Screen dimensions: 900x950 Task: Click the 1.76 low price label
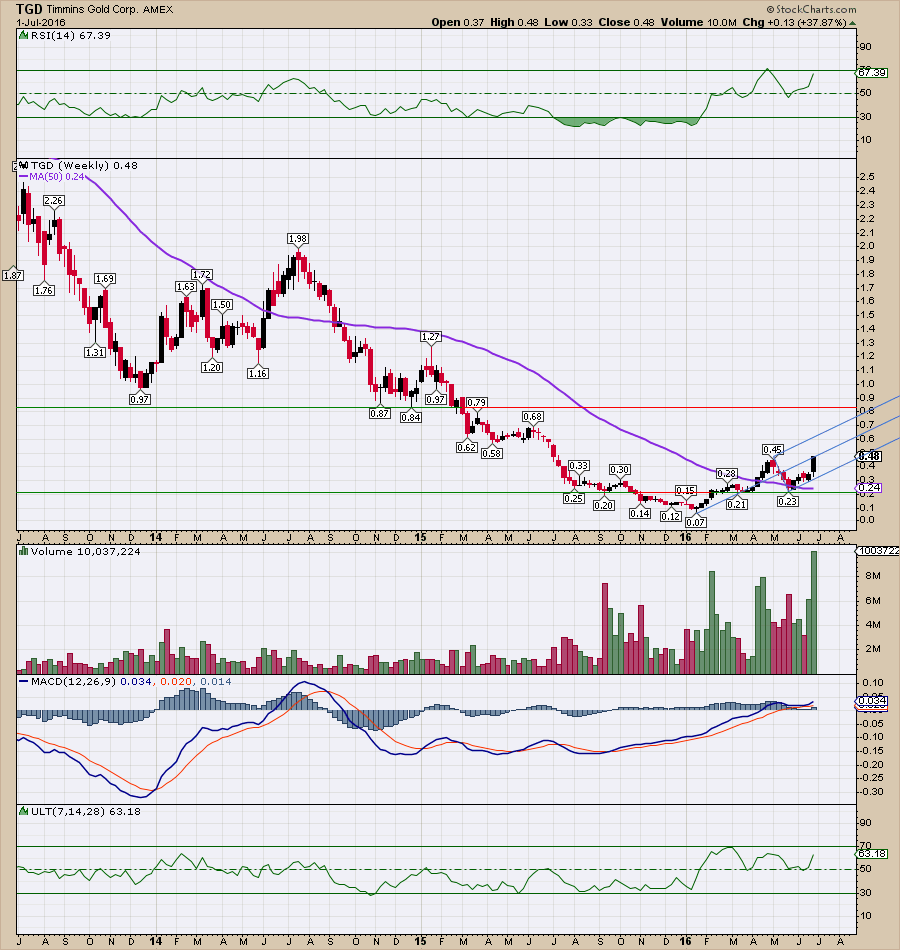[x=44, y=291]
